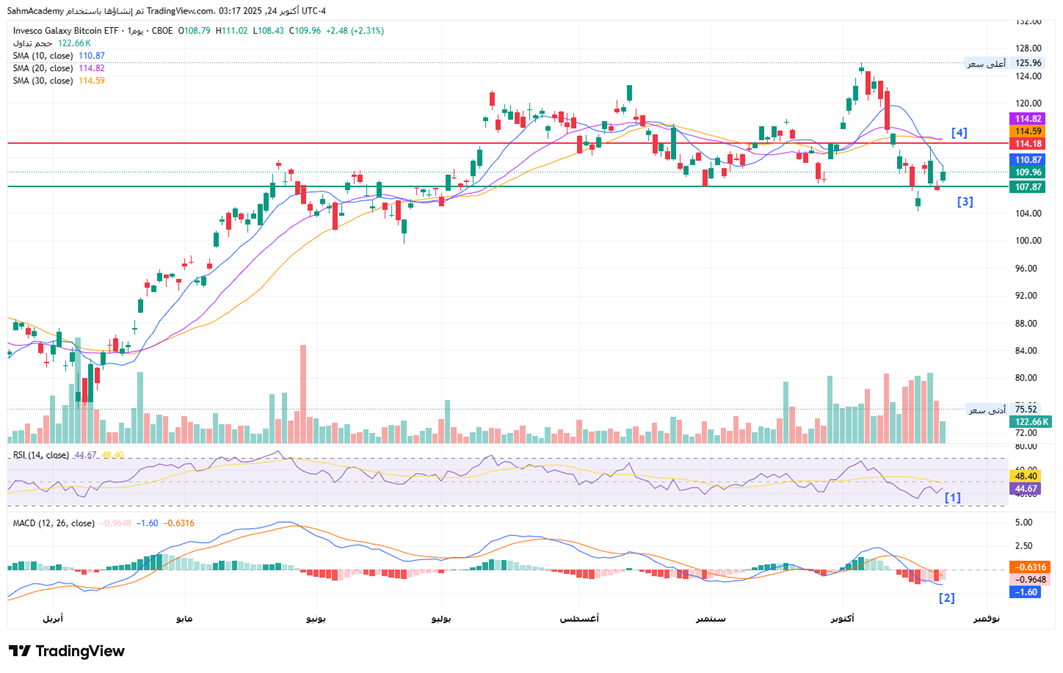Click the green 107.87 support price label
1063x673 pixels.
click(x=1028, y=187)
